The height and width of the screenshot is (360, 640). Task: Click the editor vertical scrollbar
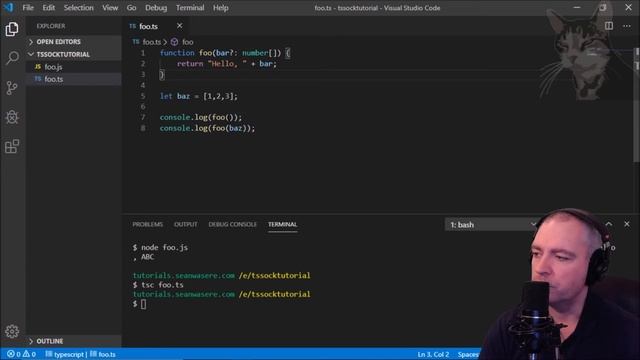pos(637,106)
